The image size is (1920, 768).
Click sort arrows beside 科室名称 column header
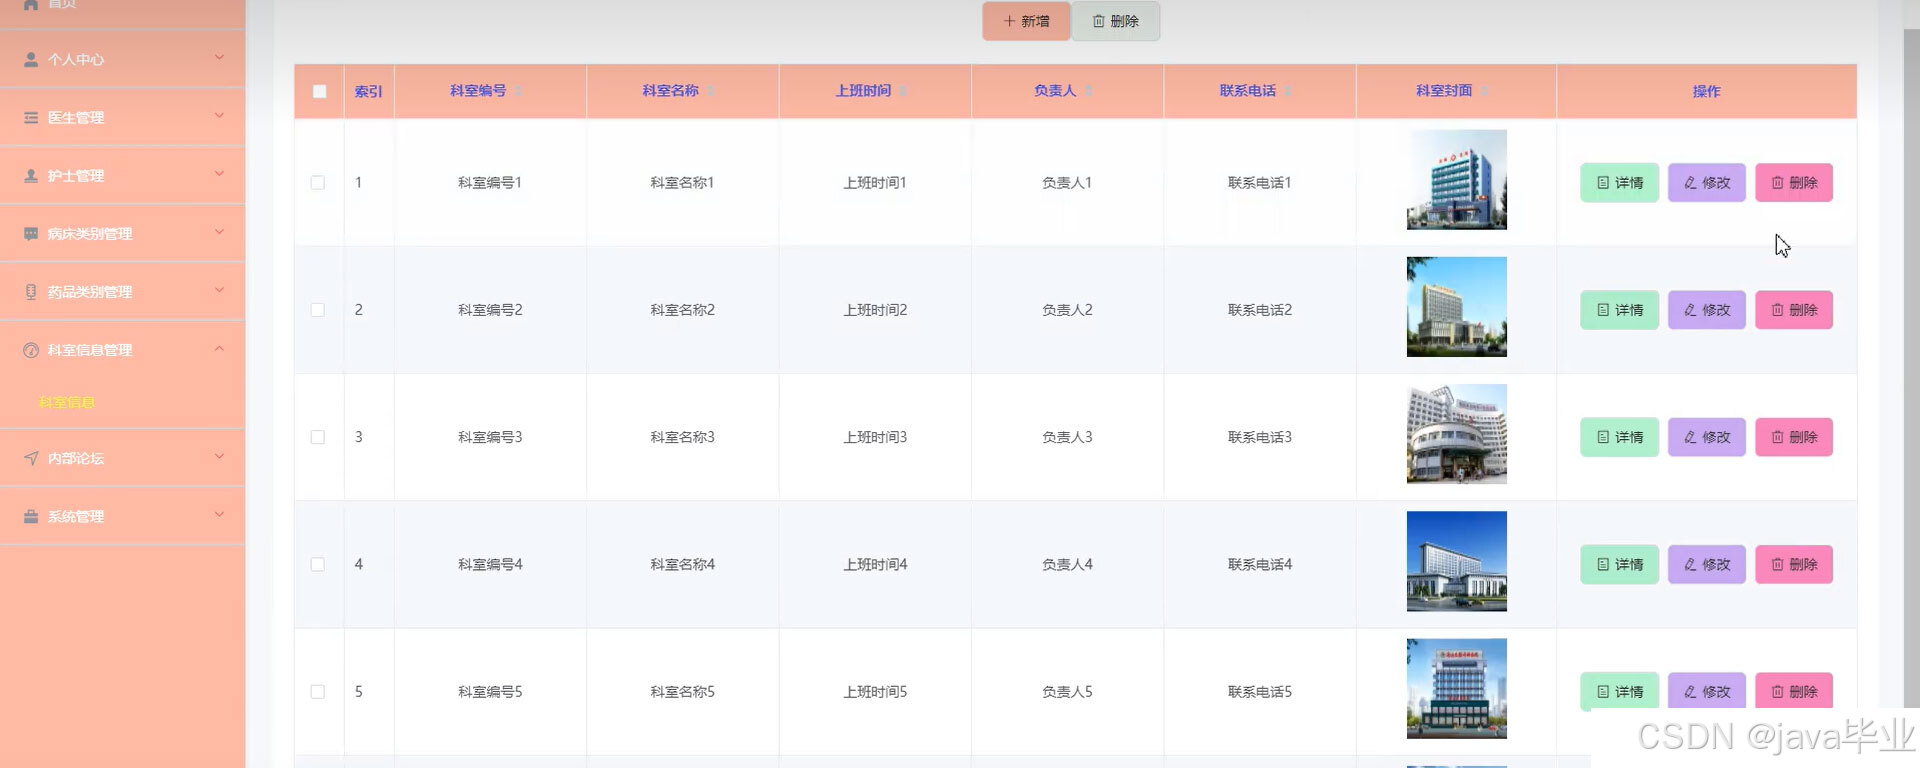(x=711, y=91)
